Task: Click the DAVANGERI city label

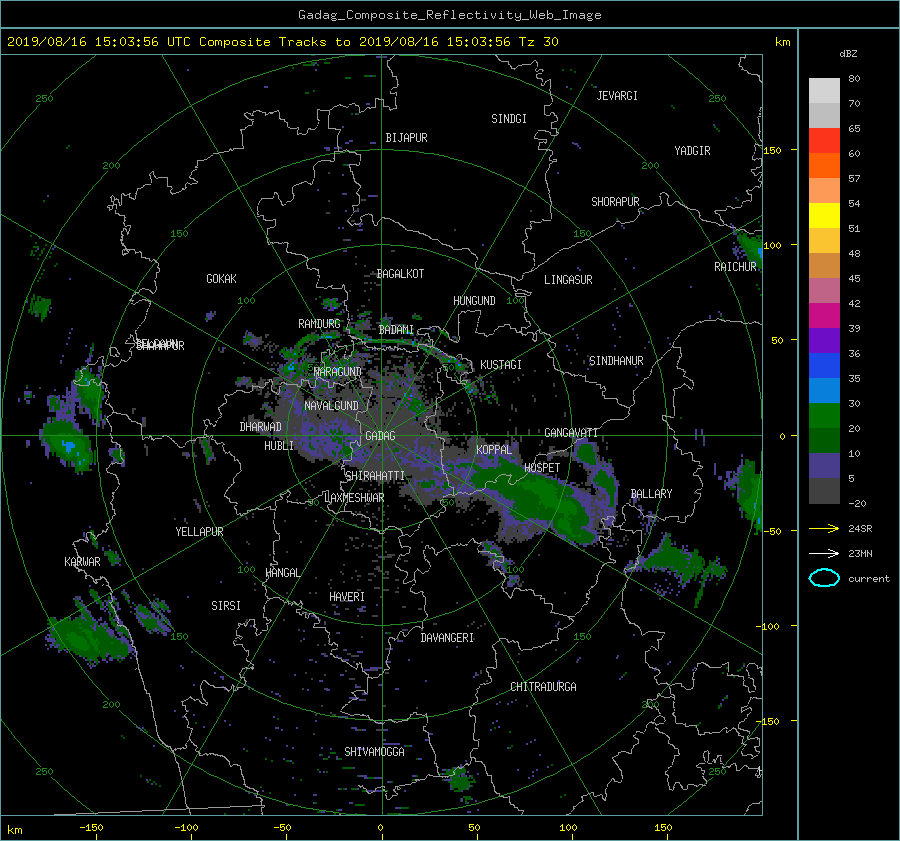Action: point(447,638)
